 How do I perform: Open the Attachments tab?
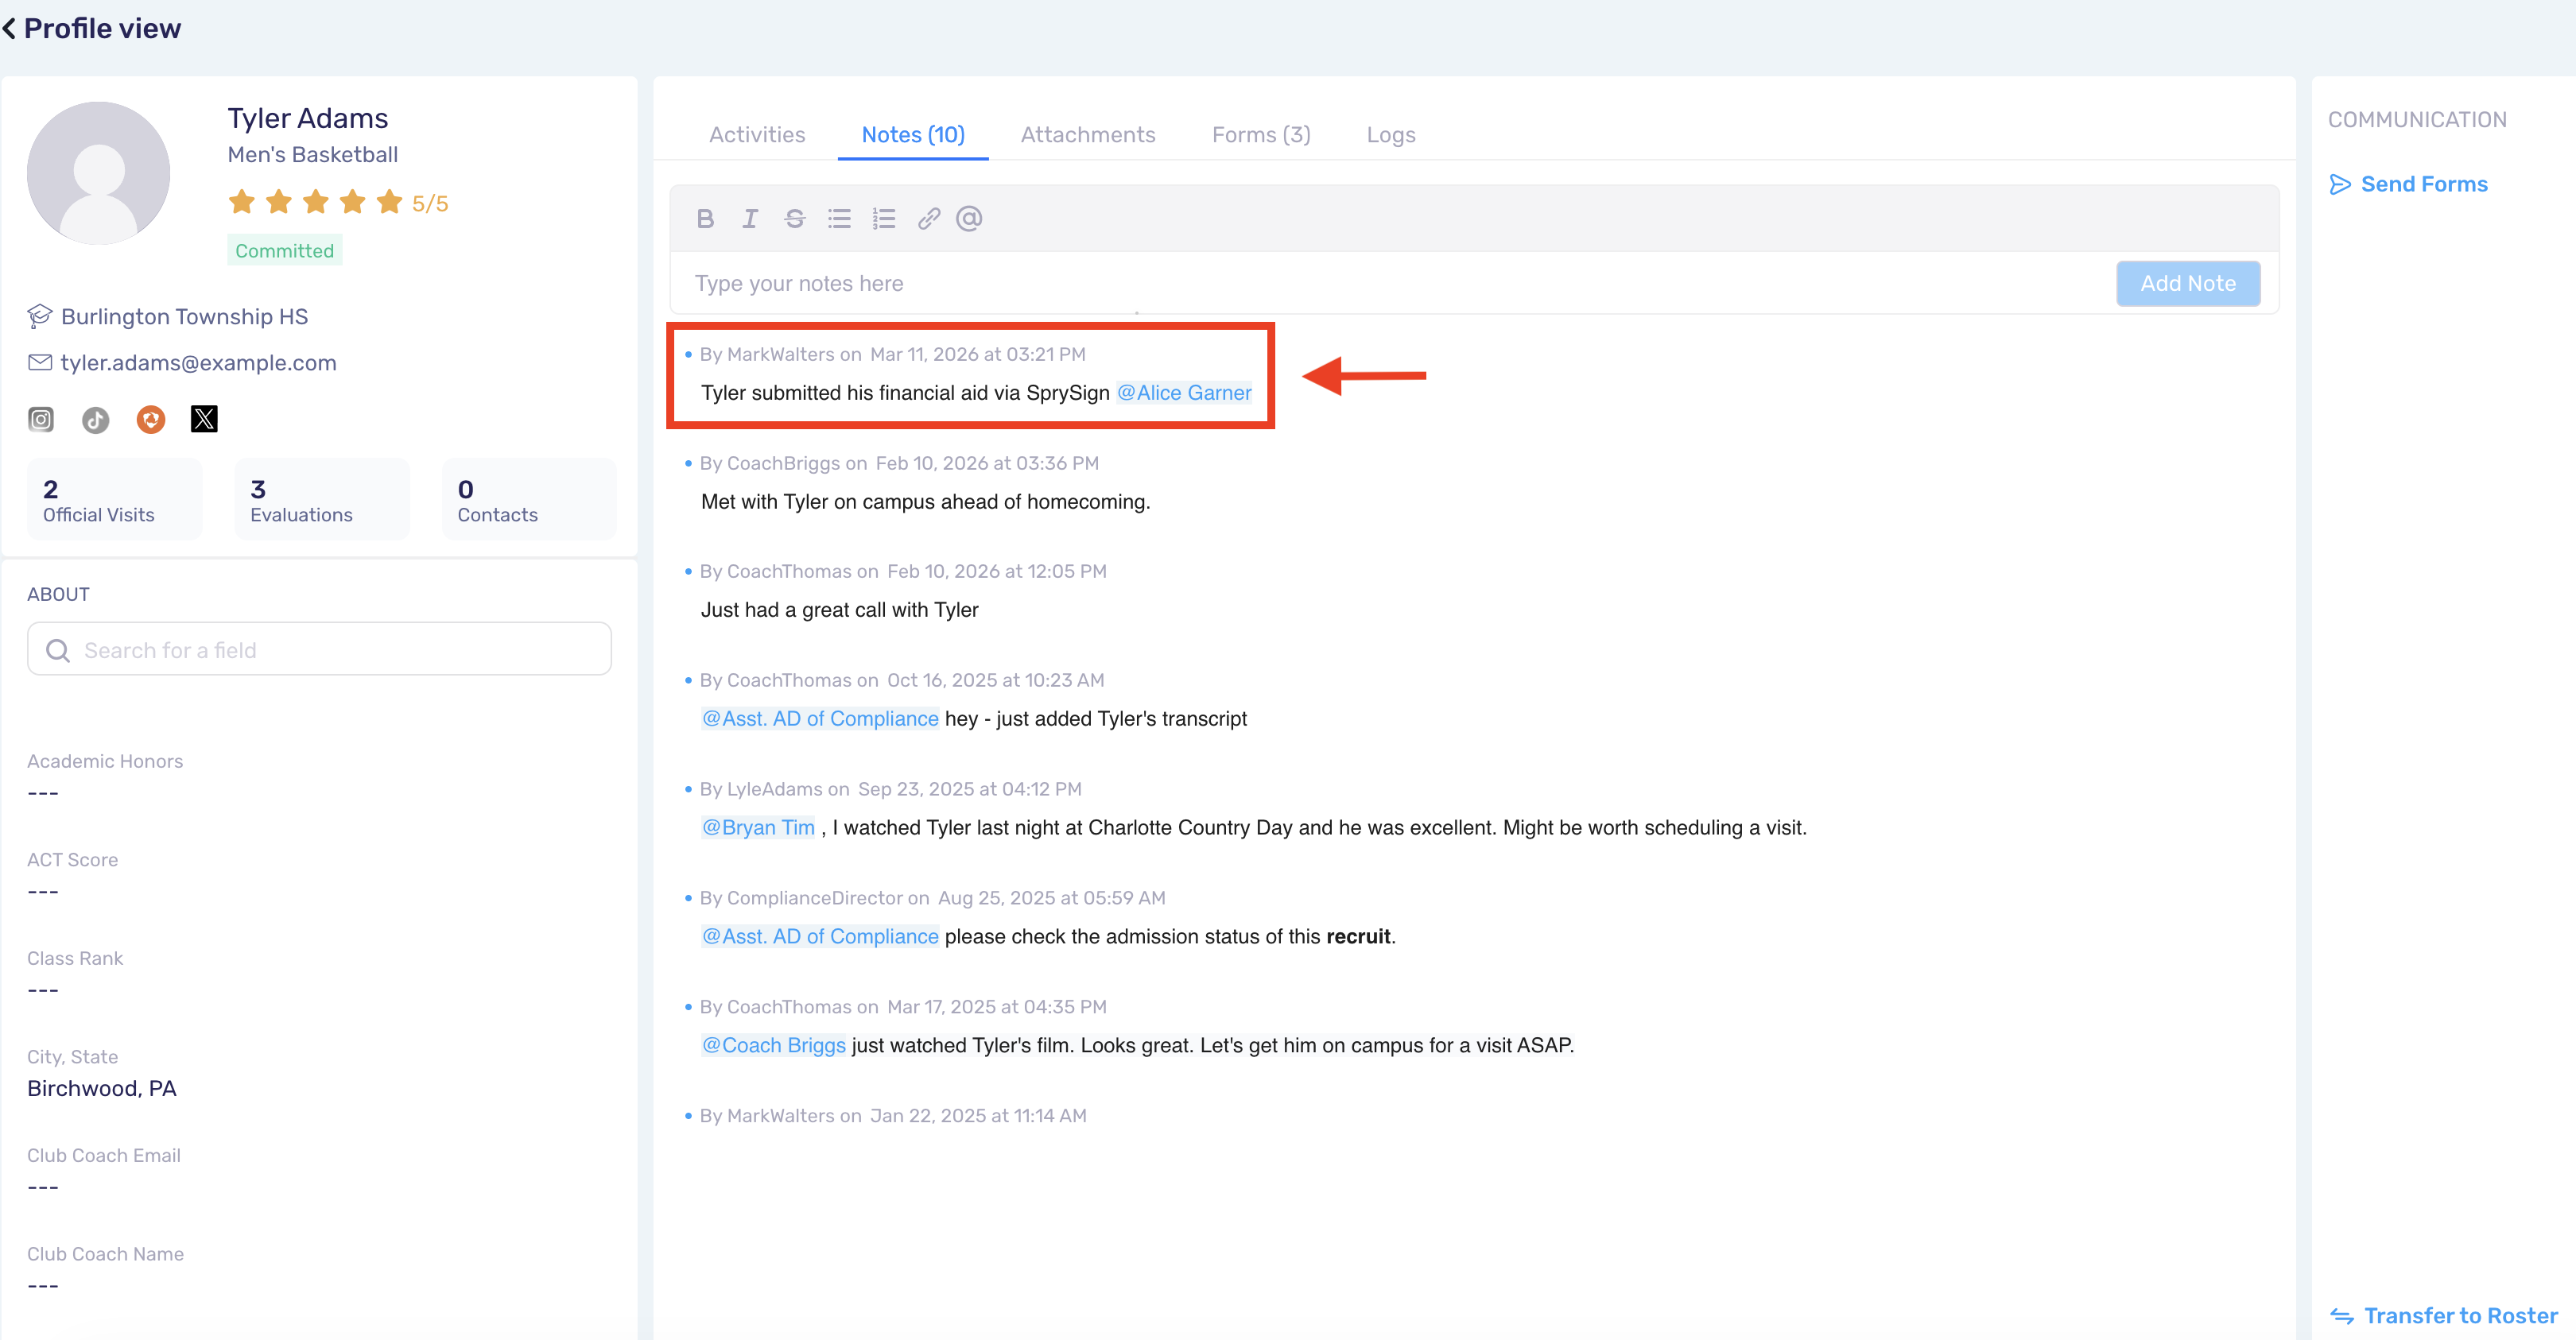[1088, 134]
